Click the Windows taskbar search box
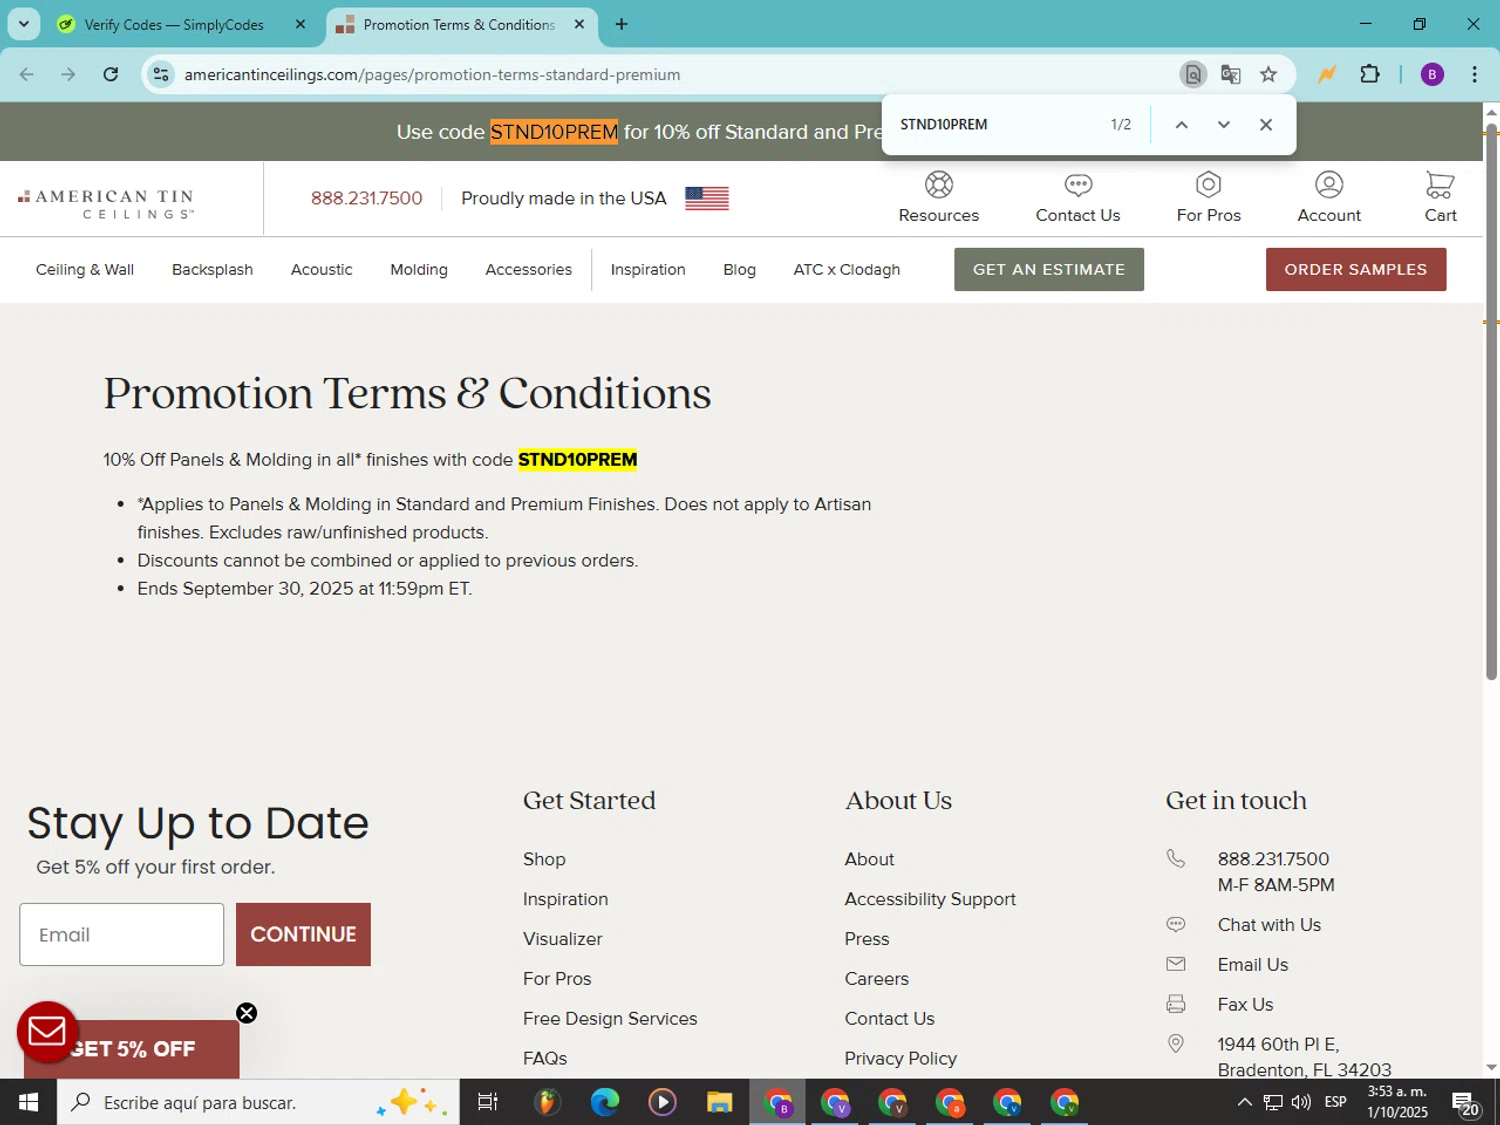Image resolution: width=1500 pixels, height=1125 pixels. coord(258,1102)
